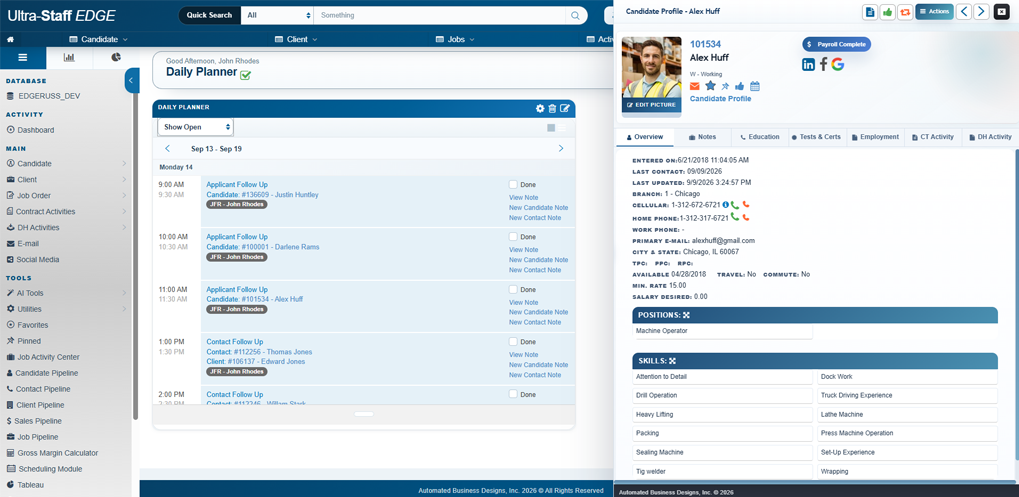
Task: Click the Daily Planner edit pencil icon
Action: (x=565, y=108)
